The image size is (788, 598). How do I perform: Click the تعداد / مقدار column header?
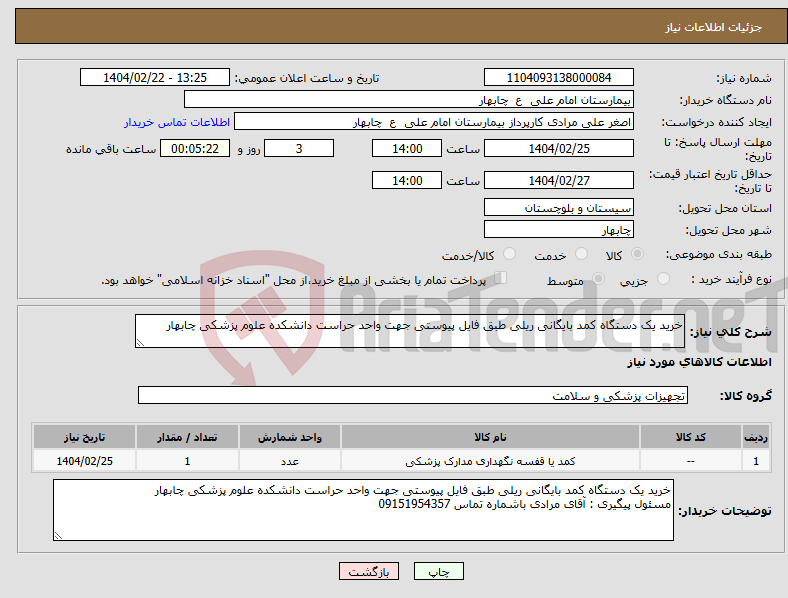(x=187, y=437)
